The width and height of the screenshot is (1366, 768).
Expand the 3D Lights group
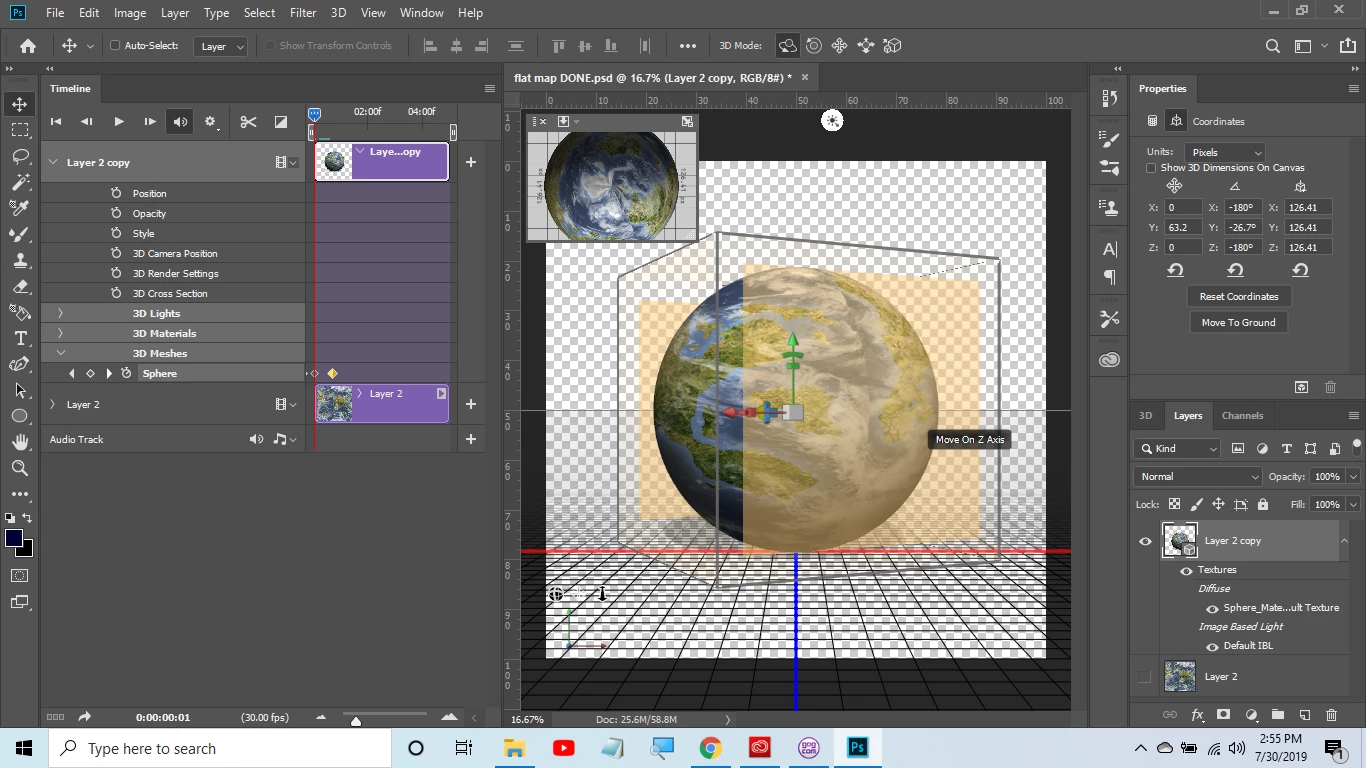pos(60,313)
